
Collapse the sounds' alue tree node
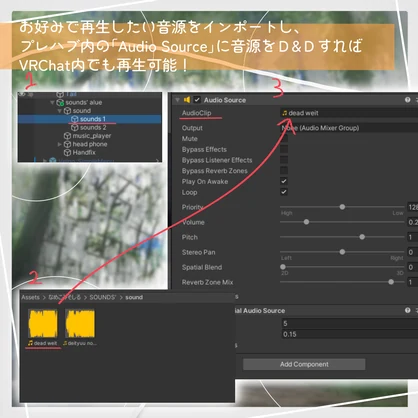52,102
